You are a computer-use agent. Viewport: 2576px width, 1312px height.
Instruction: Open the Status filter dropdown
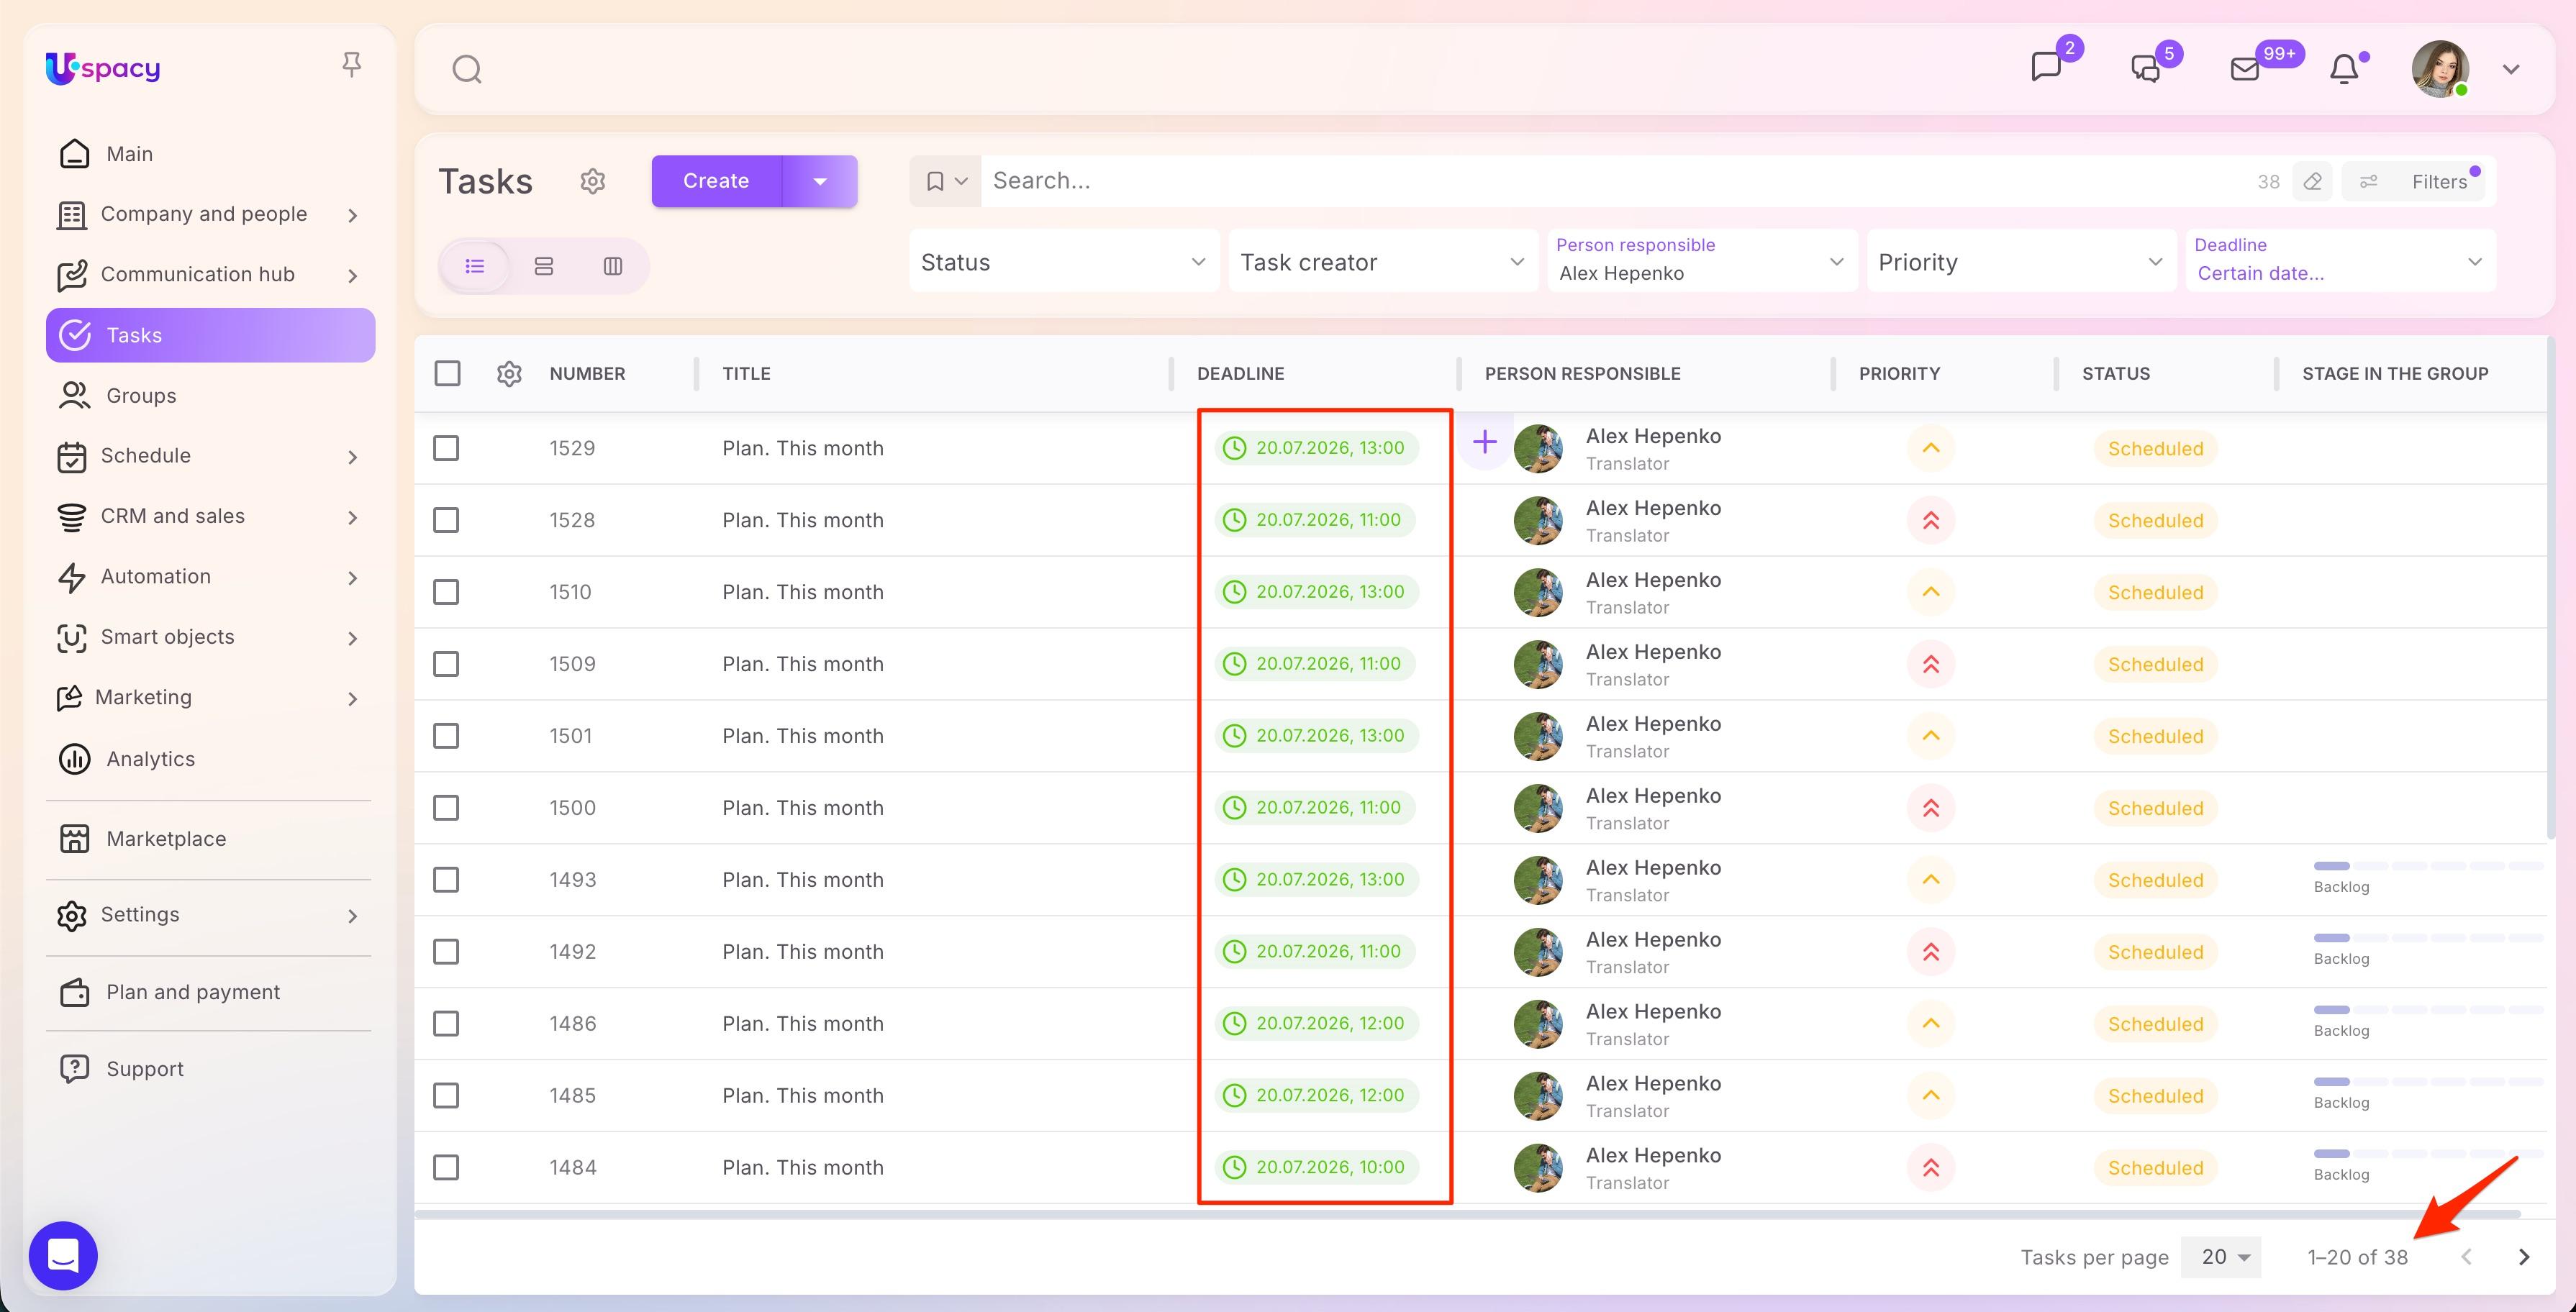coord(1064,262)
